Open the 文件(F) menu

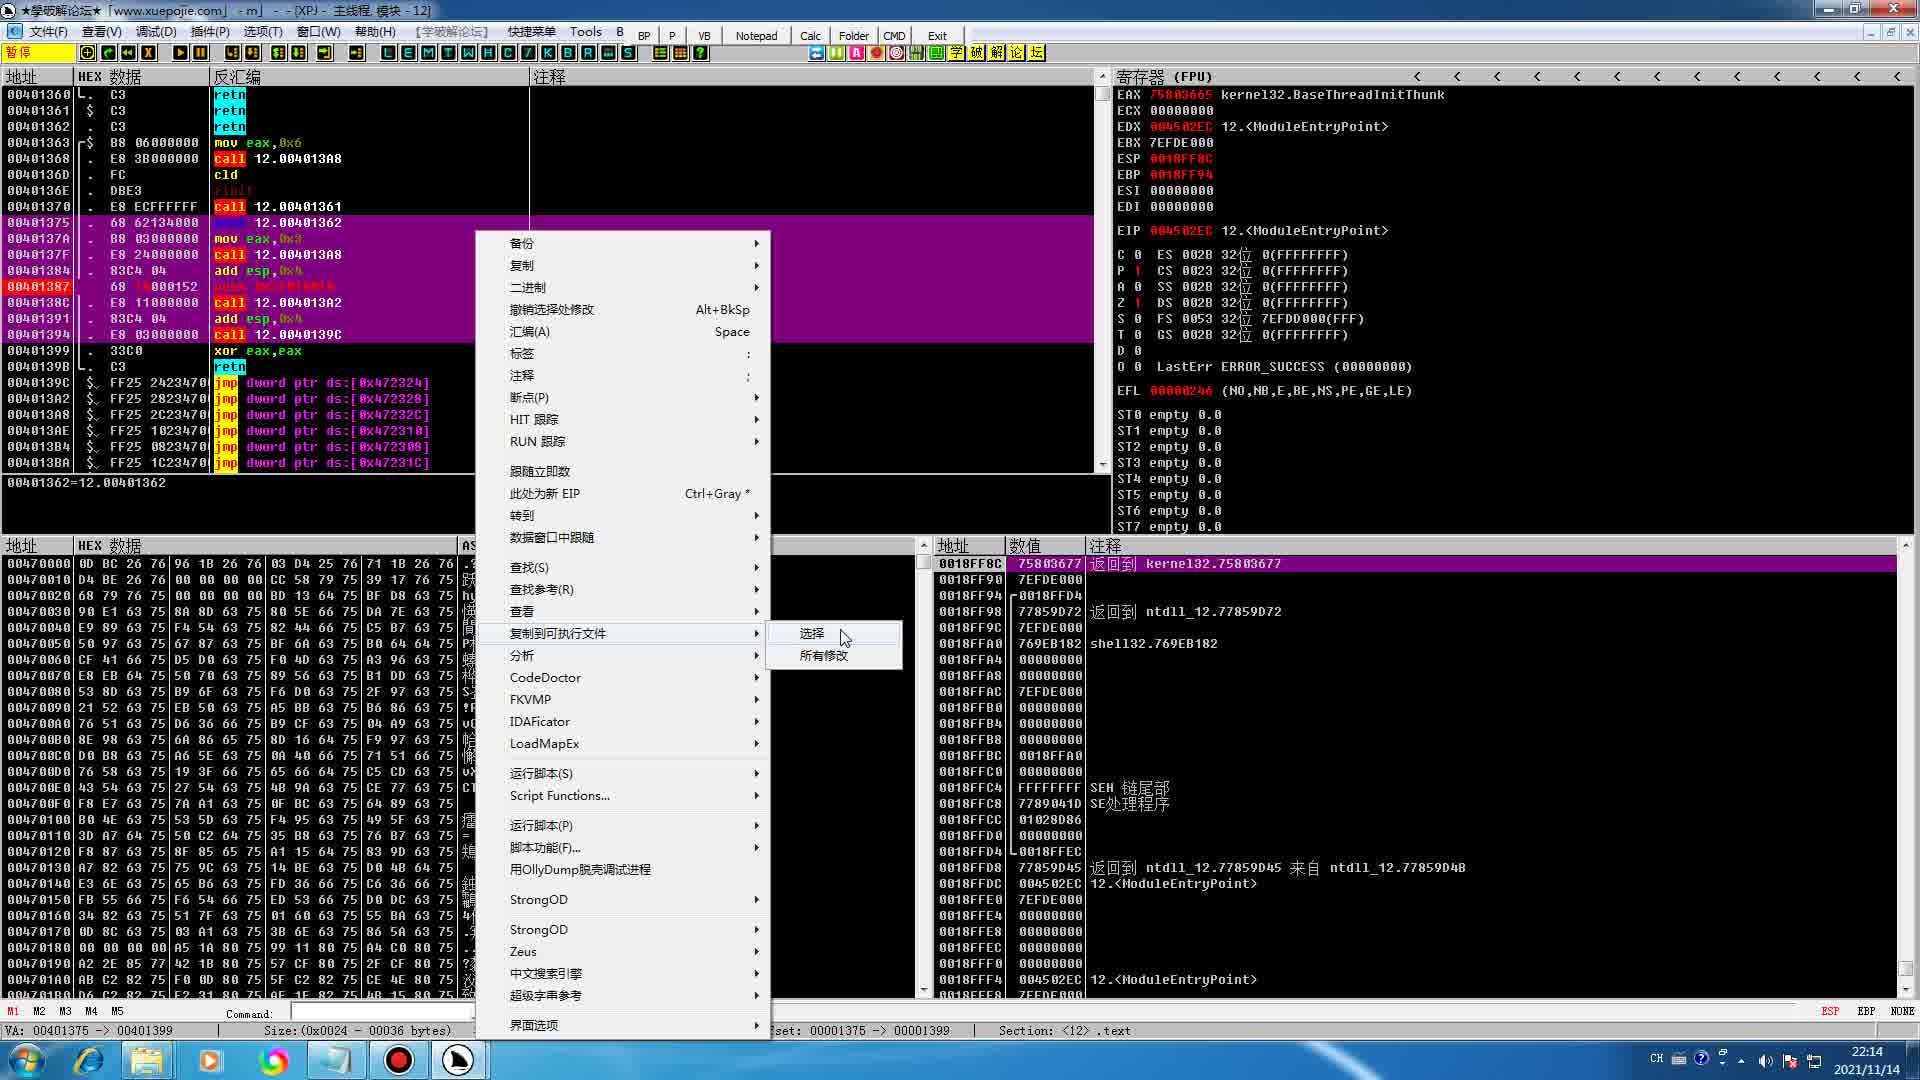pos(48,32)
